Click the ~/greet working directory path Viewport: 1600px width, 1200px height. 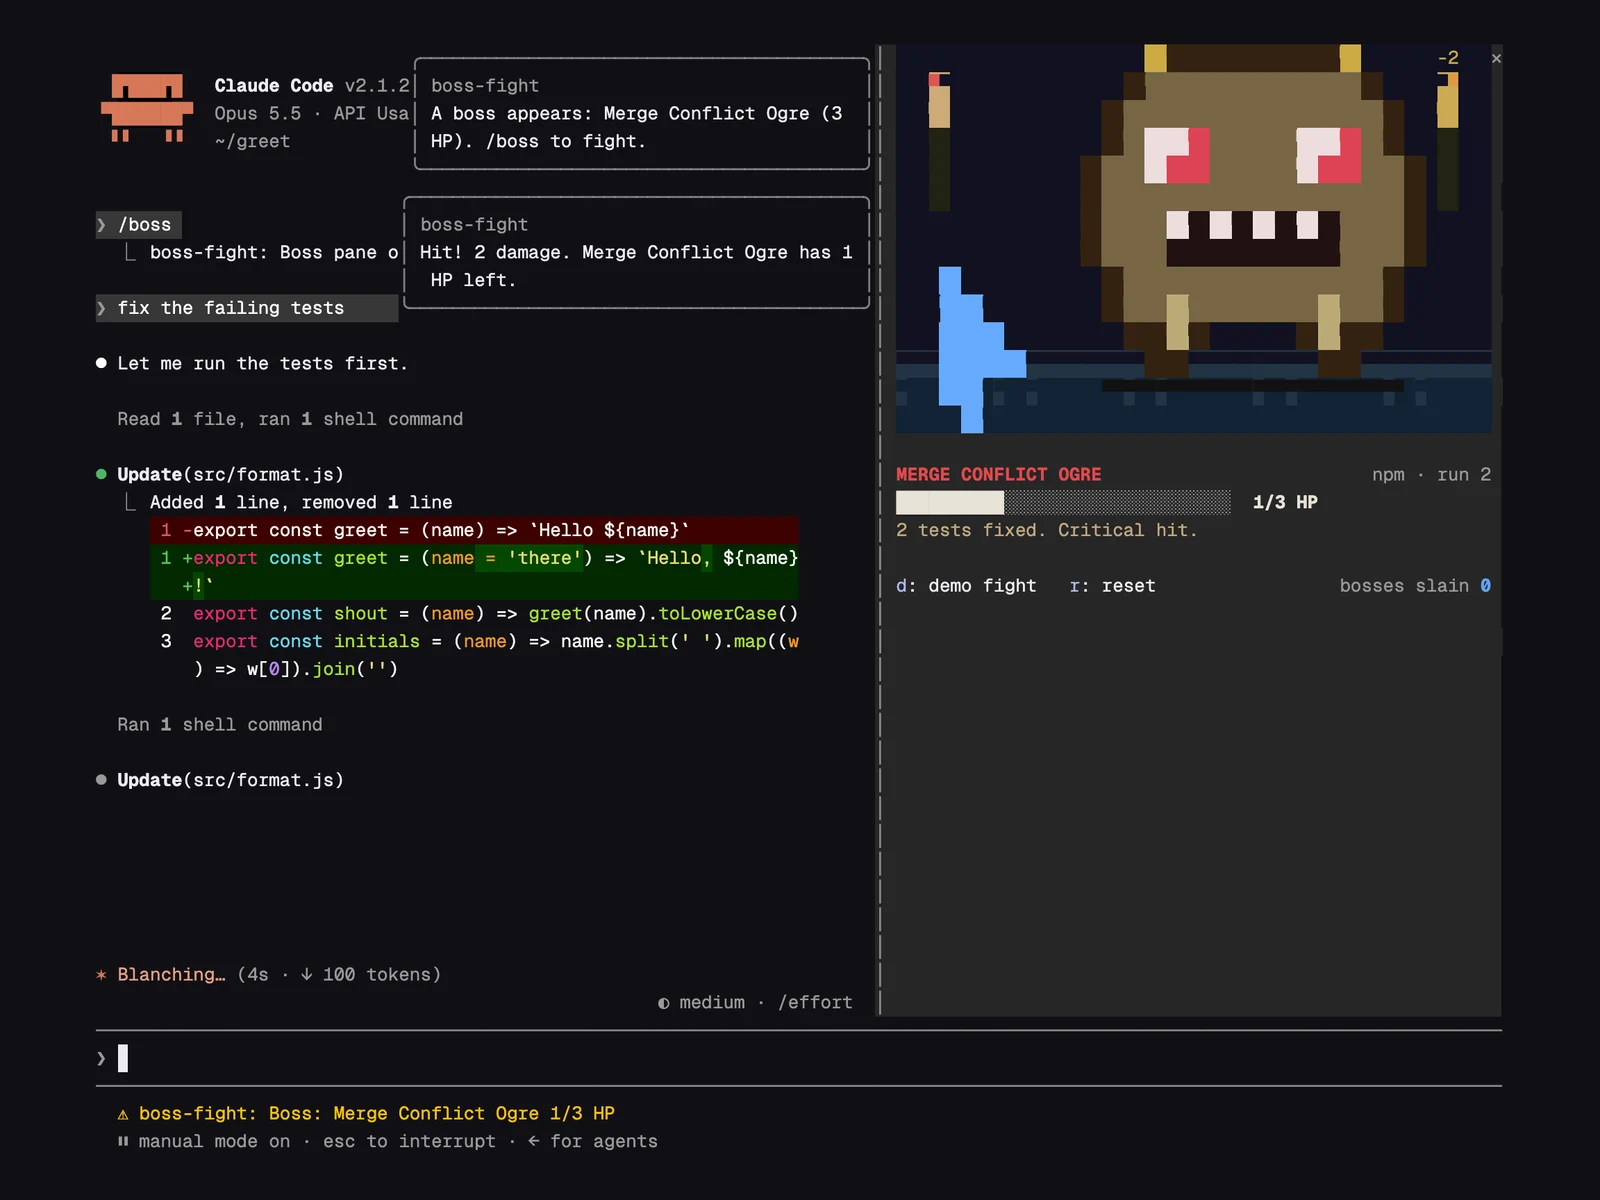click(x=252, y=142)
